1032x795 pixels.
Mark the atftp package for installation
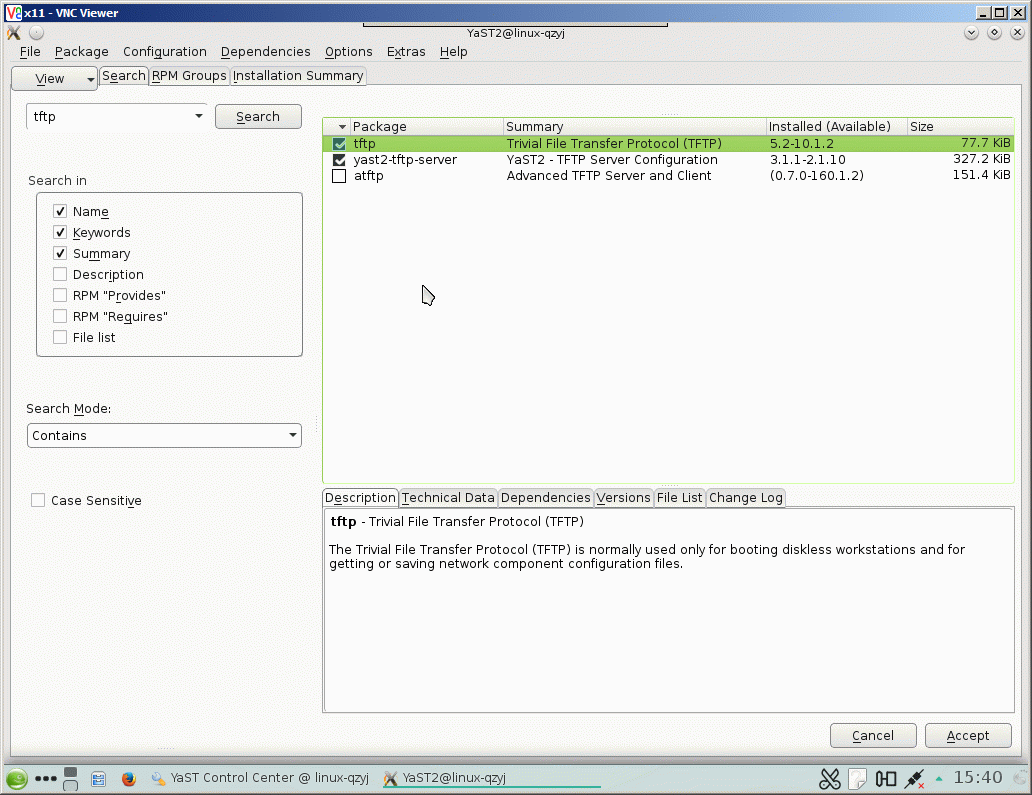click(339, 176)
